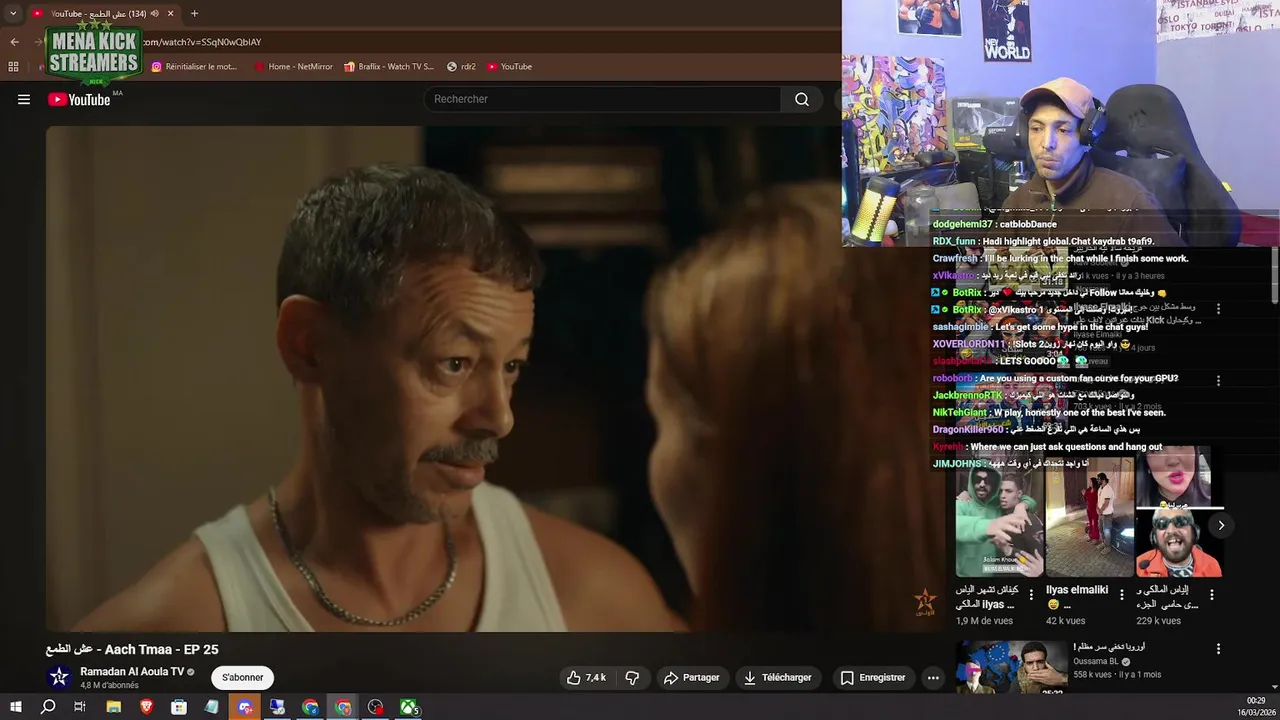Screen dimensions: 1280x720
Task: Click the address bar URL
Action: (202, 42)
